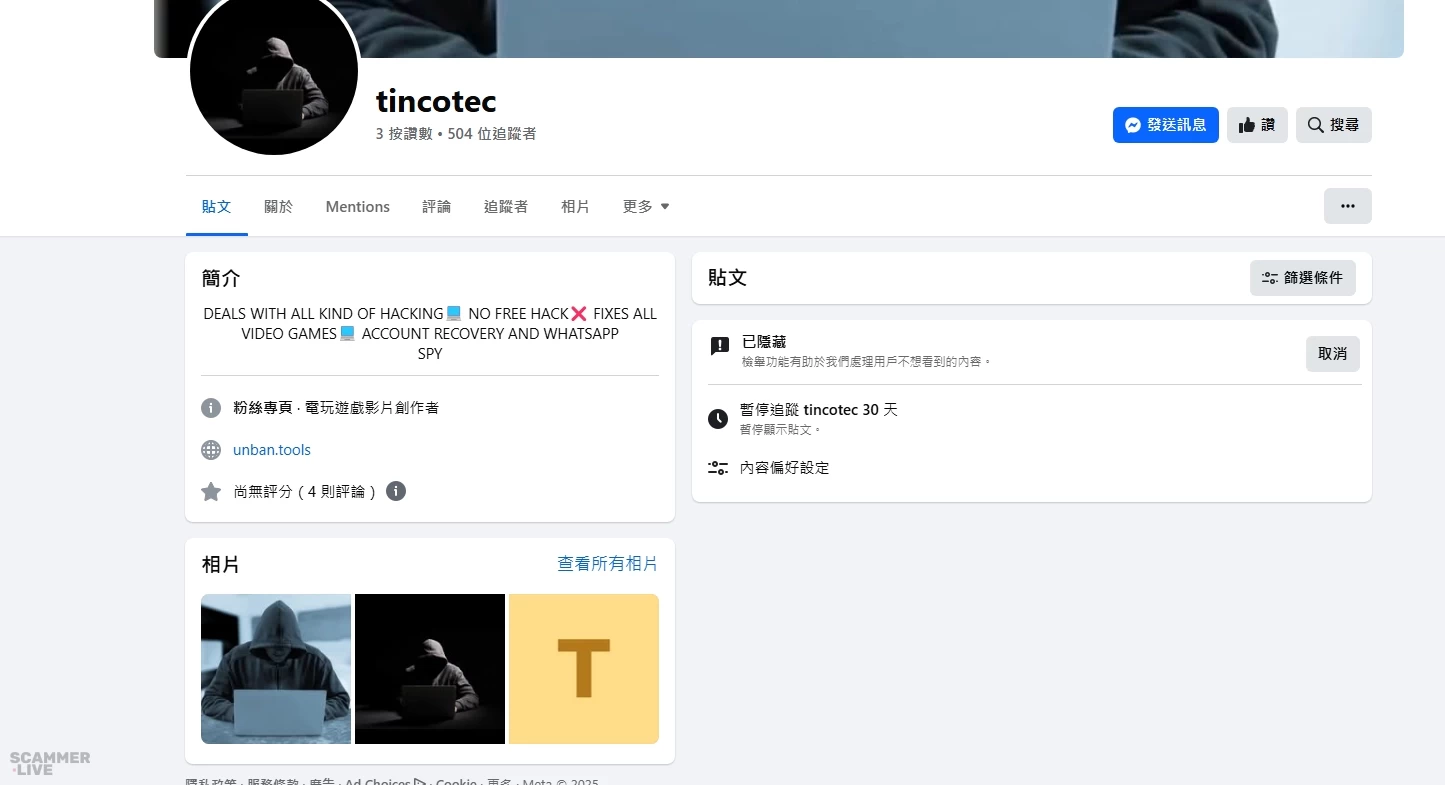Open the three-dot more options button
This screenshot has height=785, width=1445.
coord(1347,206)
